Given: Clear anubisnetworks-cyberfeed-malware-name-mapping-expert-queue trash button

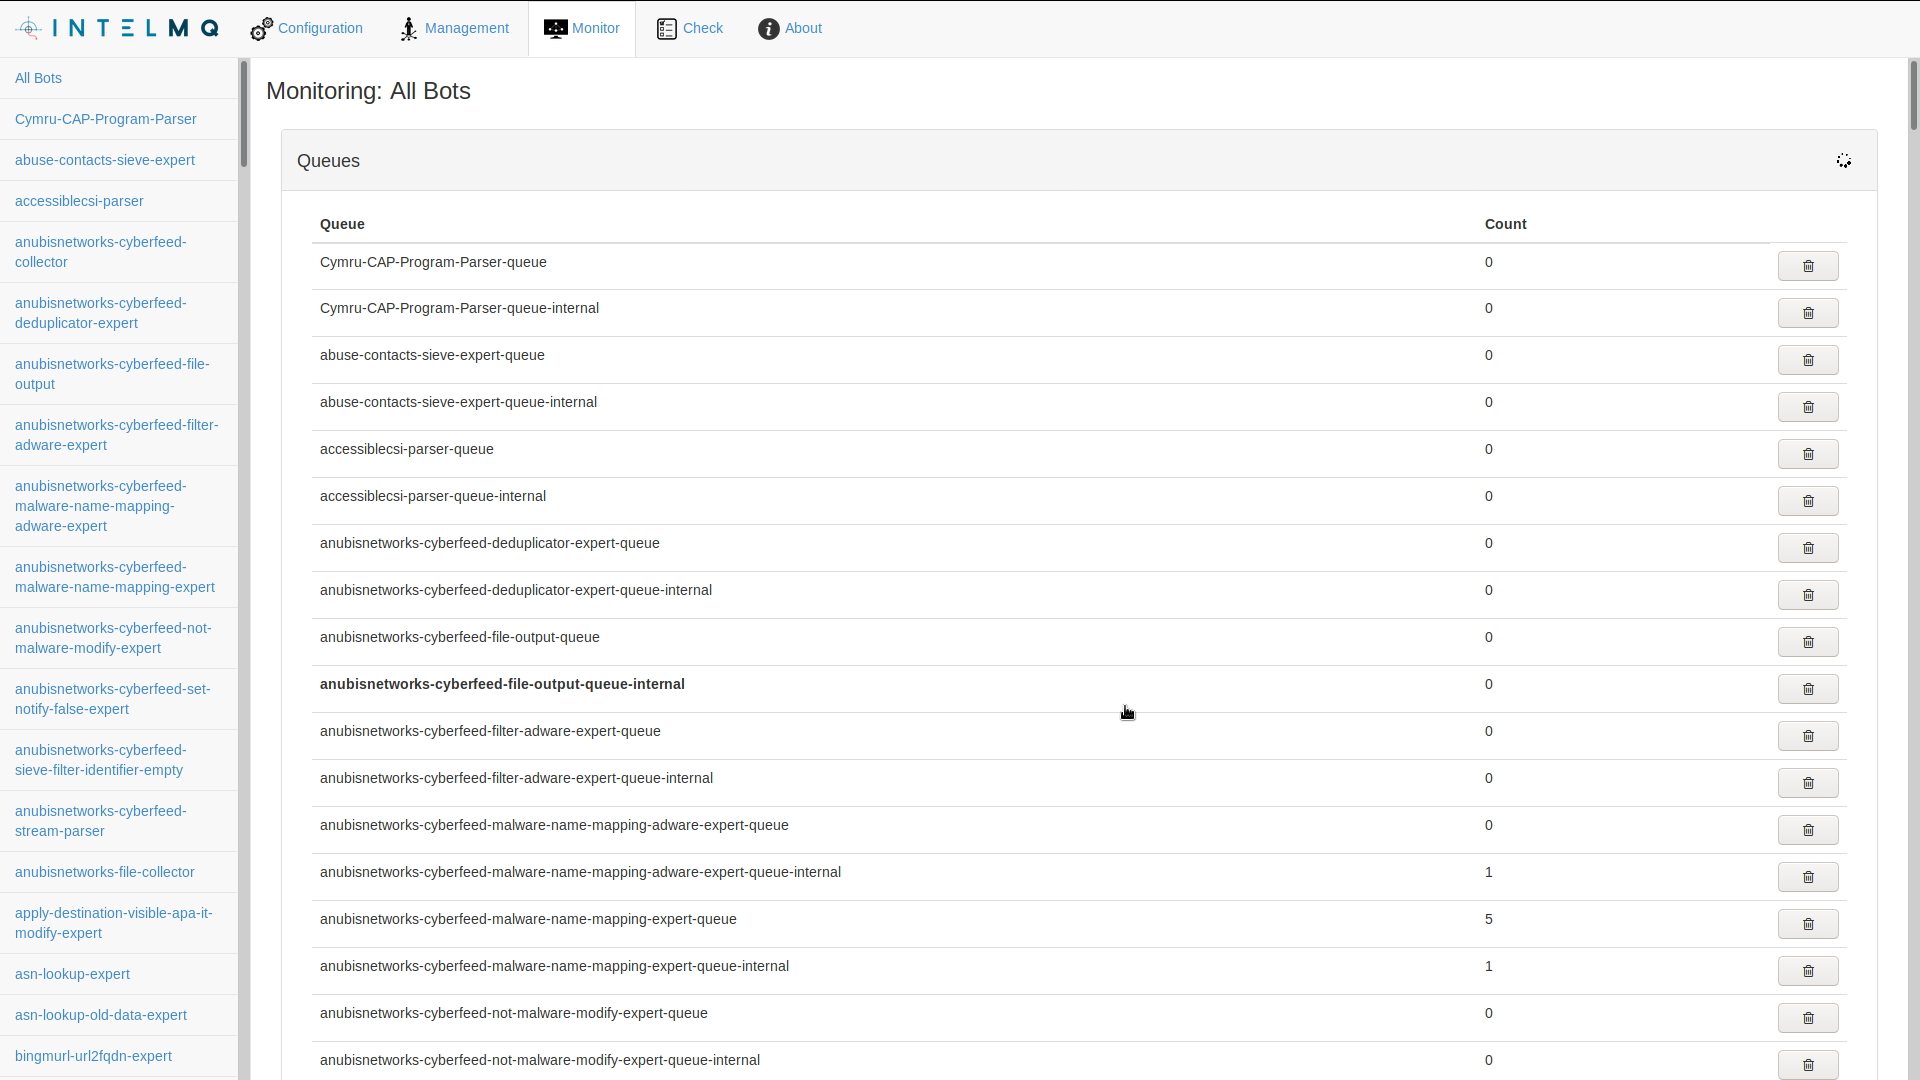Looking at the screenshot, I should tap(1807, 924).
